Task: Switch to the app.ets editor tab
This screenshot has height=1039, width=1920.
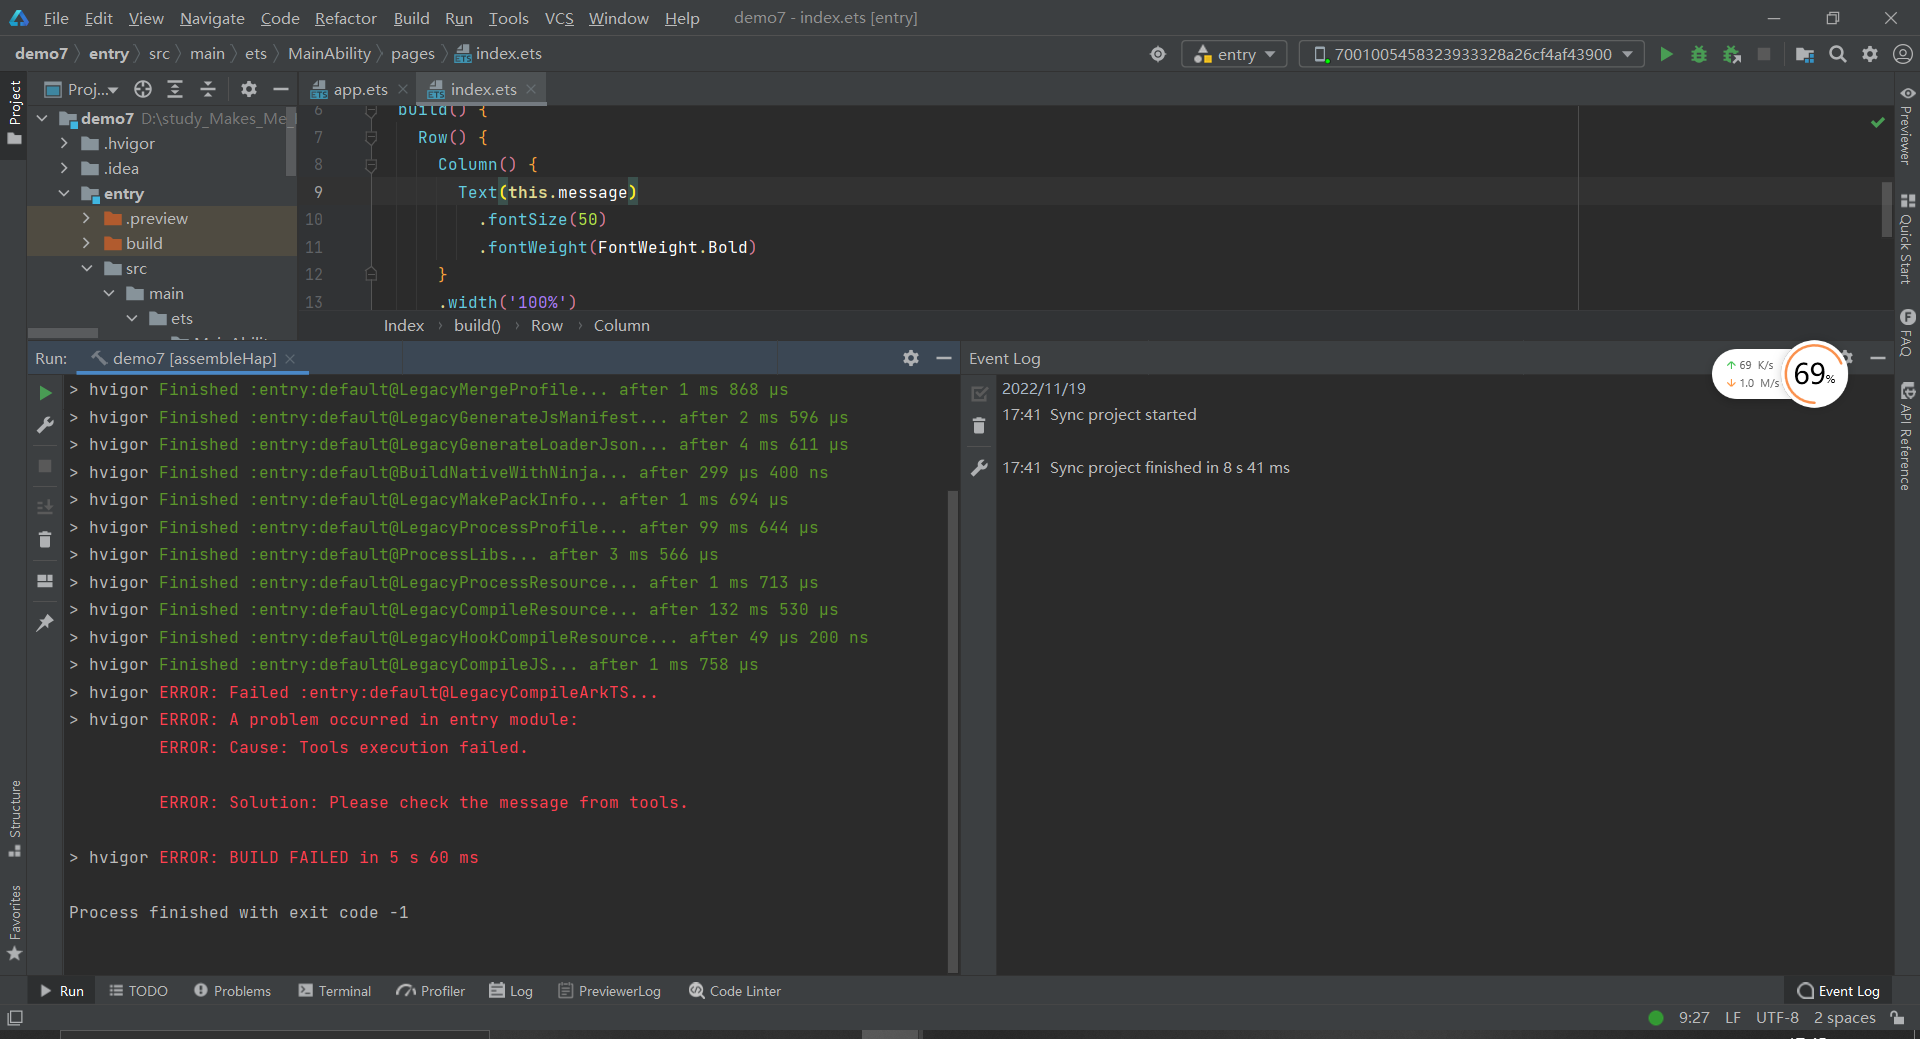Action: [x=359, y=89]
